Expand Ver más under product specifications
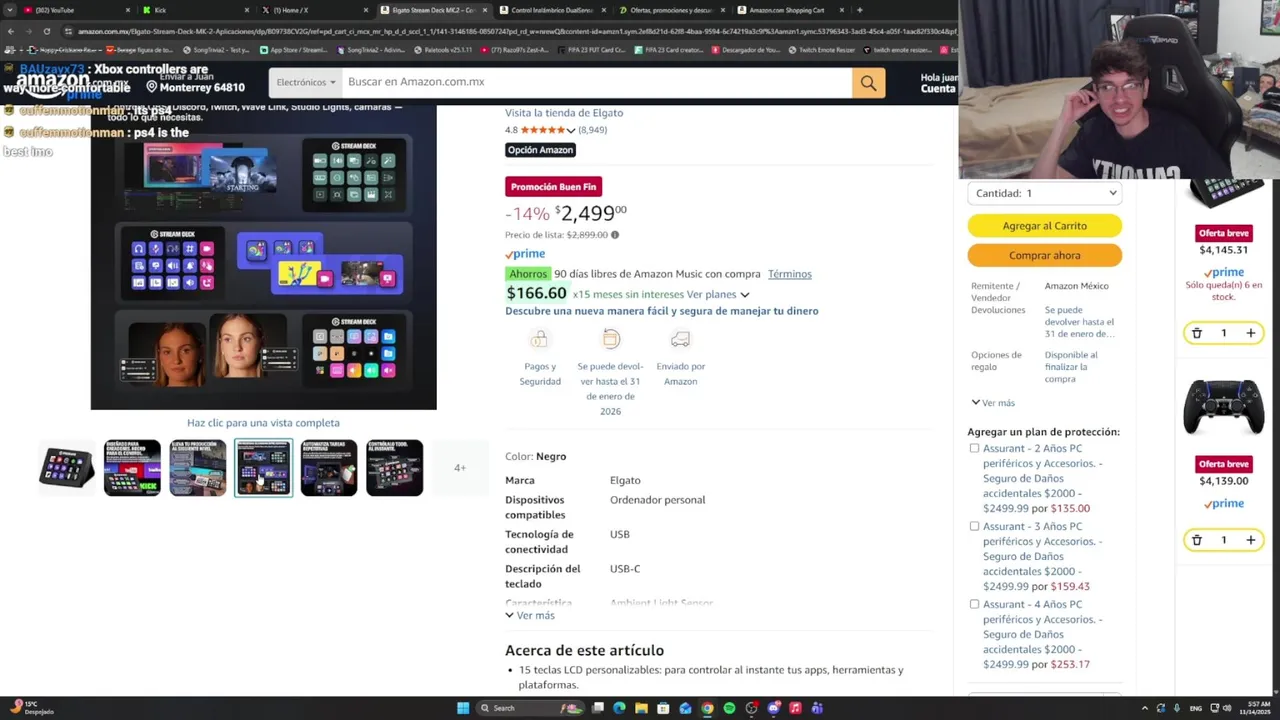 (x=530, y=616)
